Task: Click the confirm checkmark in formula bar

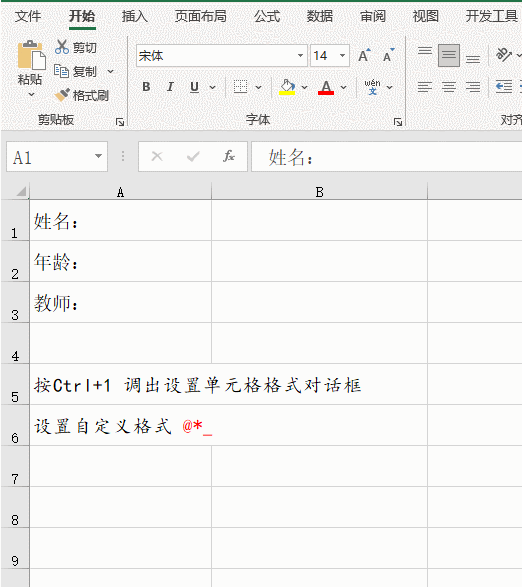Action: [x=193, y=156]
